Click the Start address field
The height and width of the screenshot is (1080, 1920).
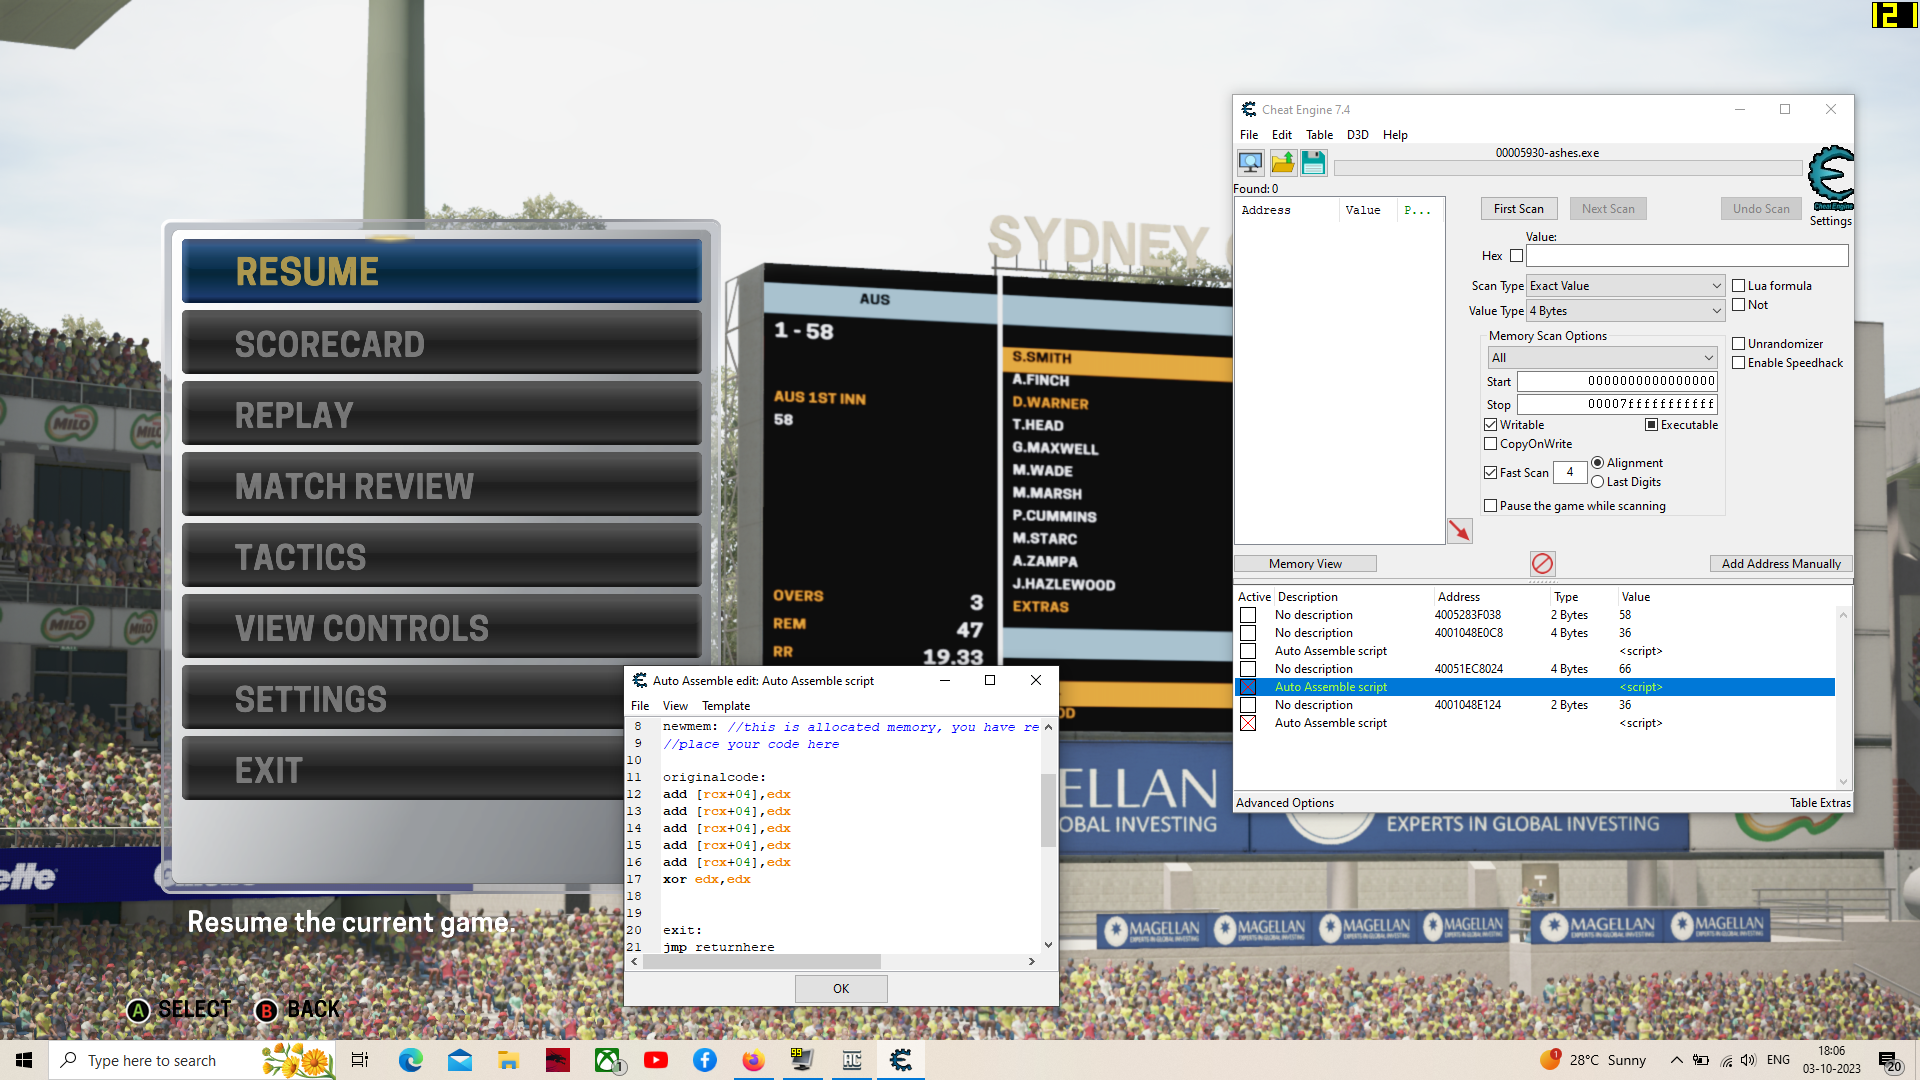[1617, 381]
